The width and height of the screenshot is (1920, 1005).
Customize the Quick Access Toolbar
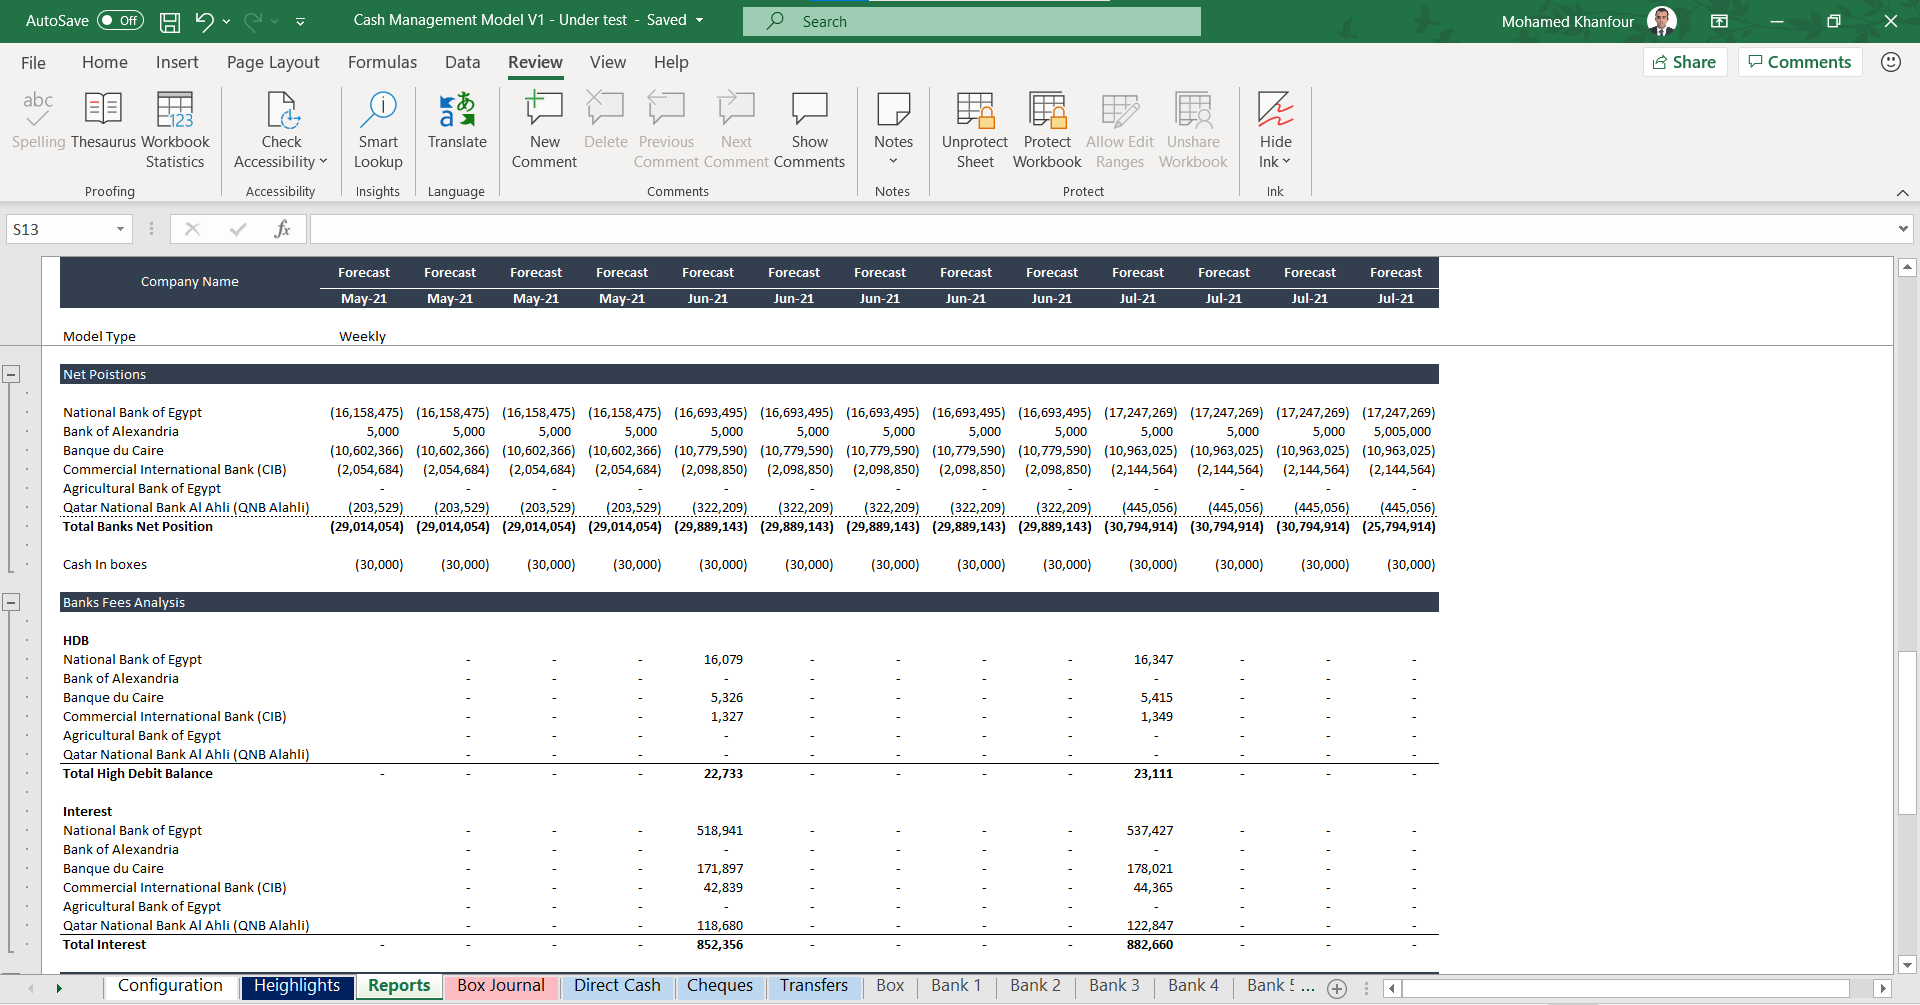point(300,21)
